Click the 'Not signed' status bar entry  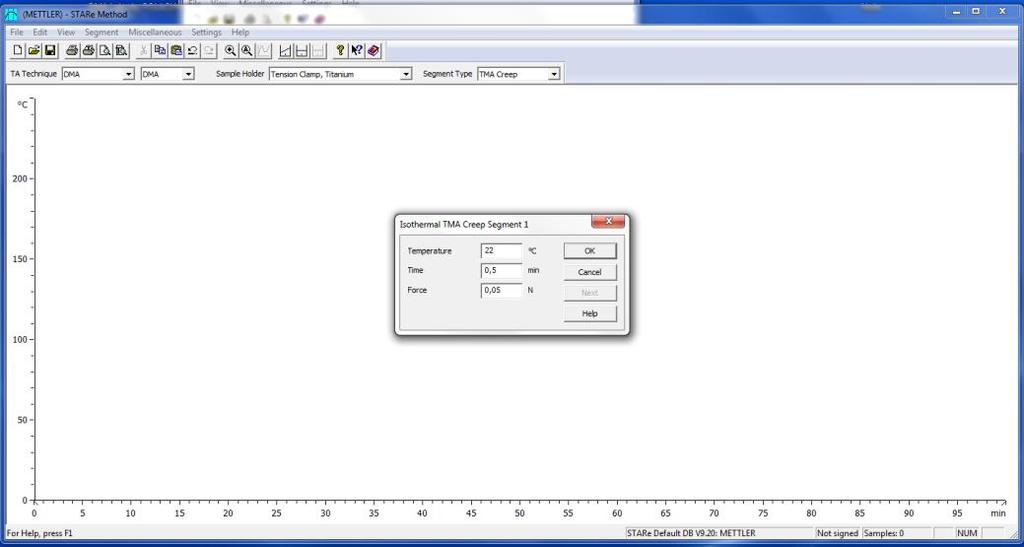coord(838,533)
